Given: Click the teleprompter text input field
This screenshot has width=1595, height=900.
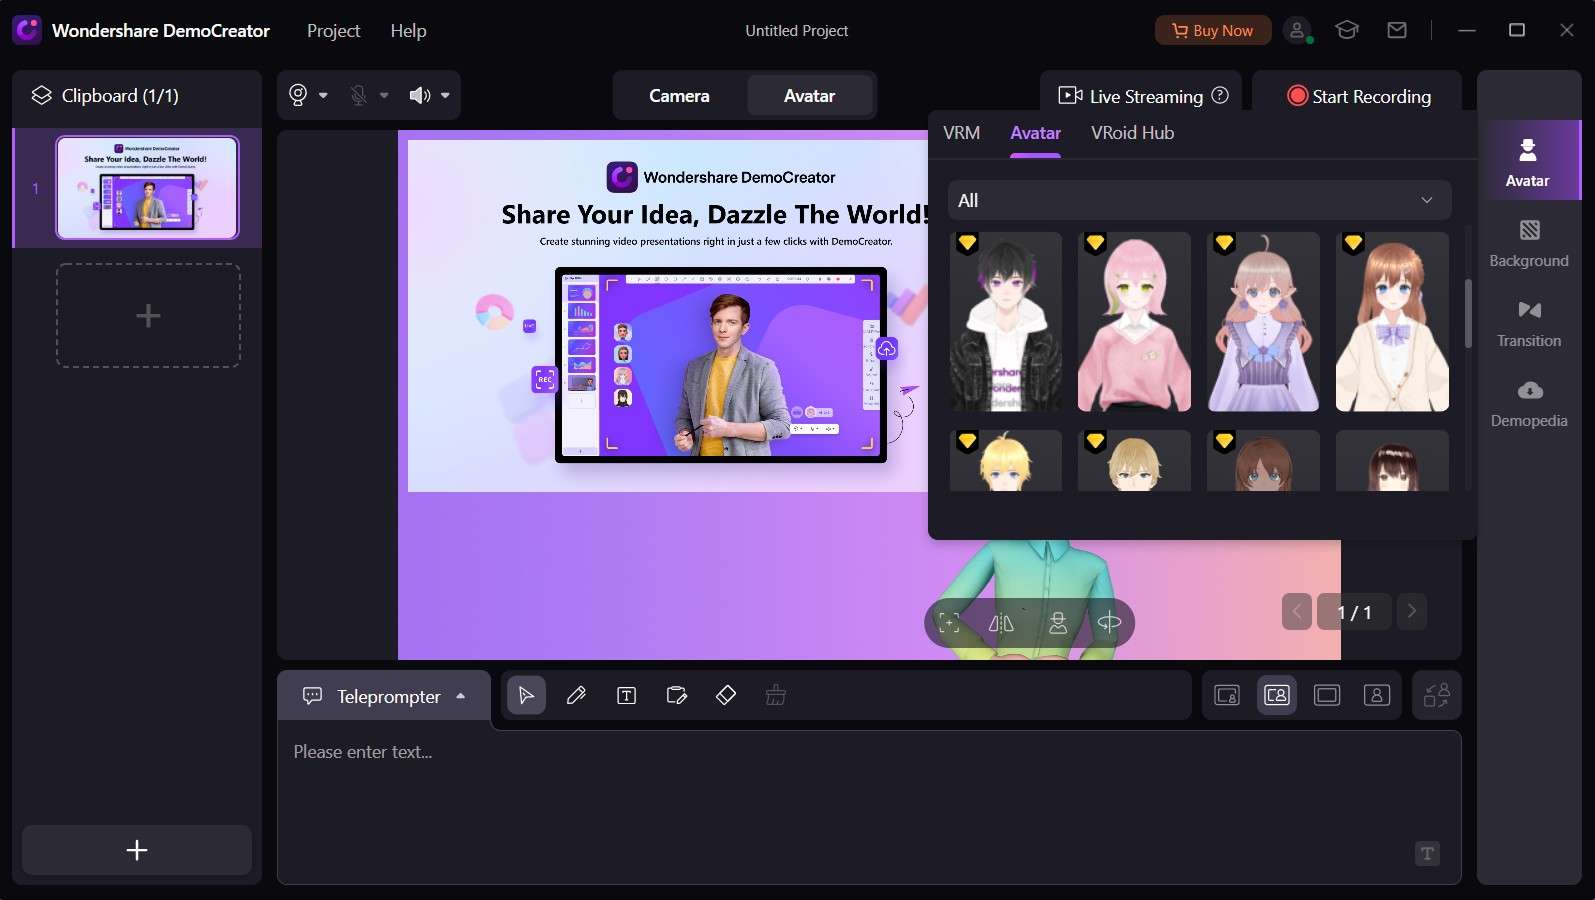Looking at the screenshot, I should [869, 808].
